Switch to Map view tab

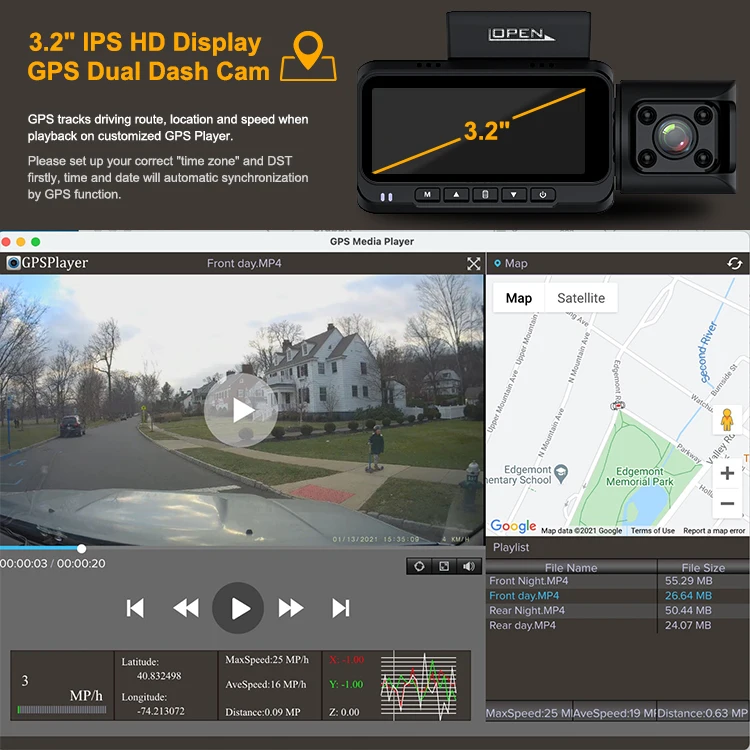(x=518, y=298)
